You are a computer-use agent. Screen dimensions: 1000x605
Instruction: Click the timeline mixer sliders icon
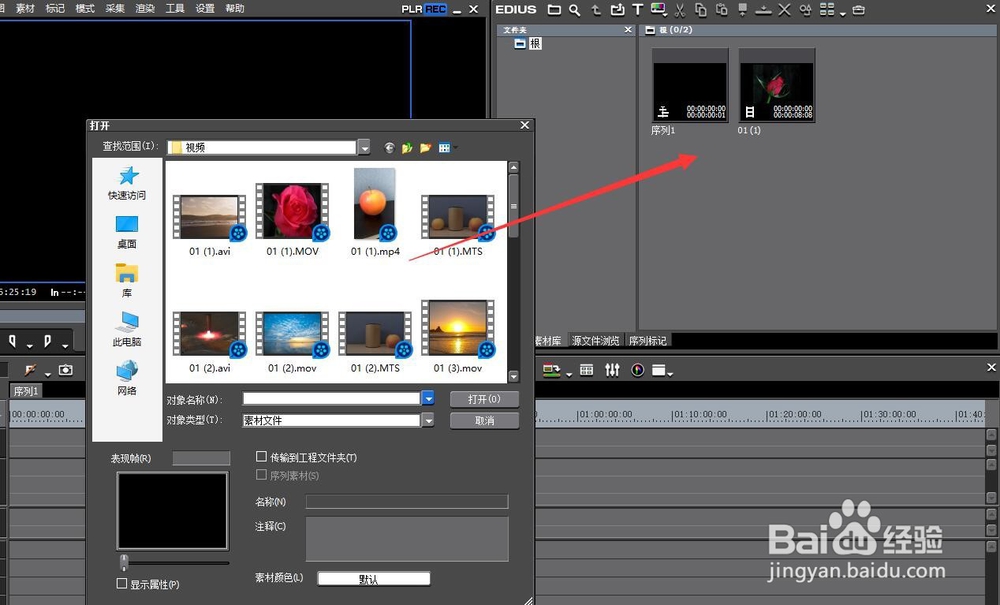[612, 370]
